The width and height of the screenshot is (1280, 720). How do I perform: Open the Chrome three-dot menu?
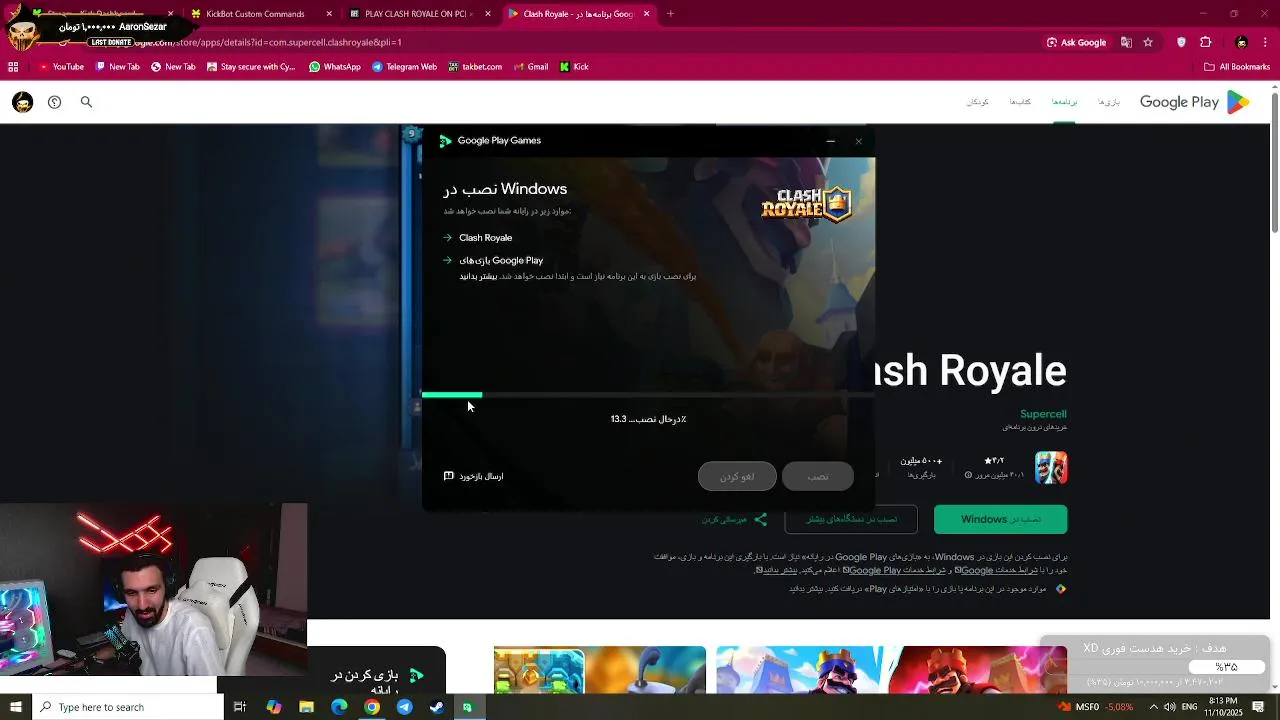1267,42
